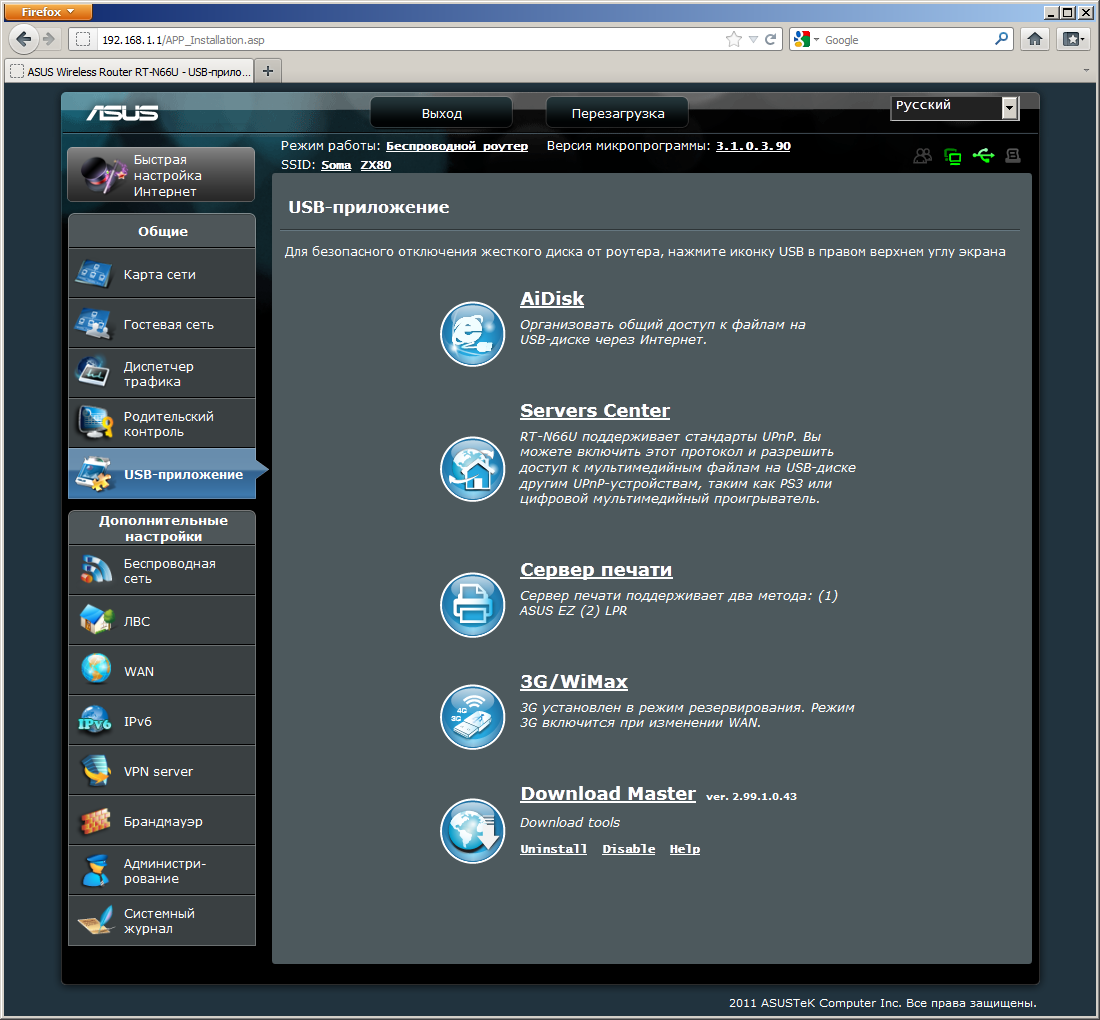Click the print server printer icon
Image resolution: width=1100 pixels, height=1020 pixels.
(472, 605)
